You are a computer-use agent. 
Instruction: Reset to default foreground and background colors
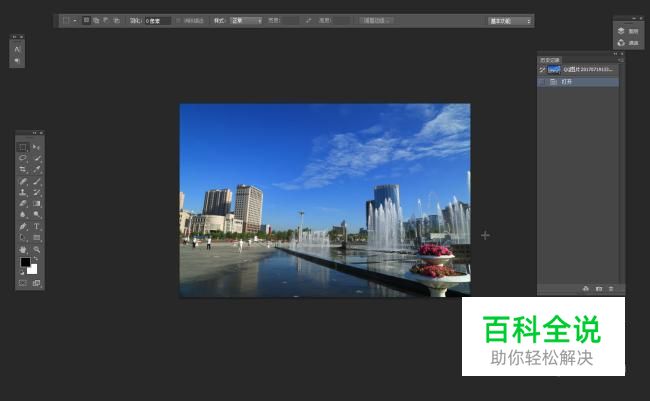click(22, 272)
